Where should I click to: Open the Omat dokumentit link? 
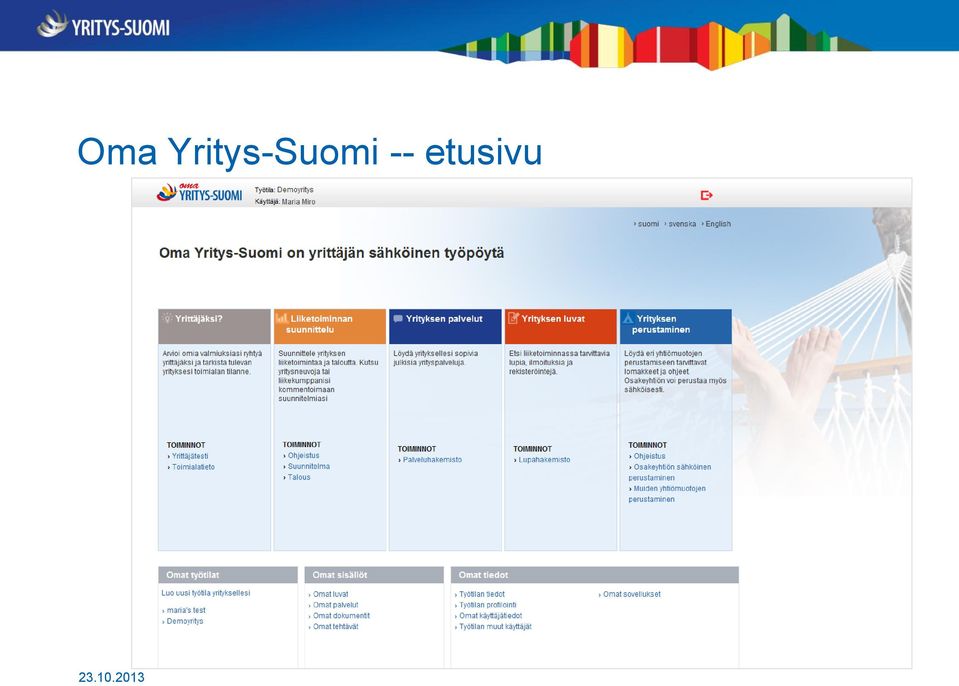coord(339,616)
